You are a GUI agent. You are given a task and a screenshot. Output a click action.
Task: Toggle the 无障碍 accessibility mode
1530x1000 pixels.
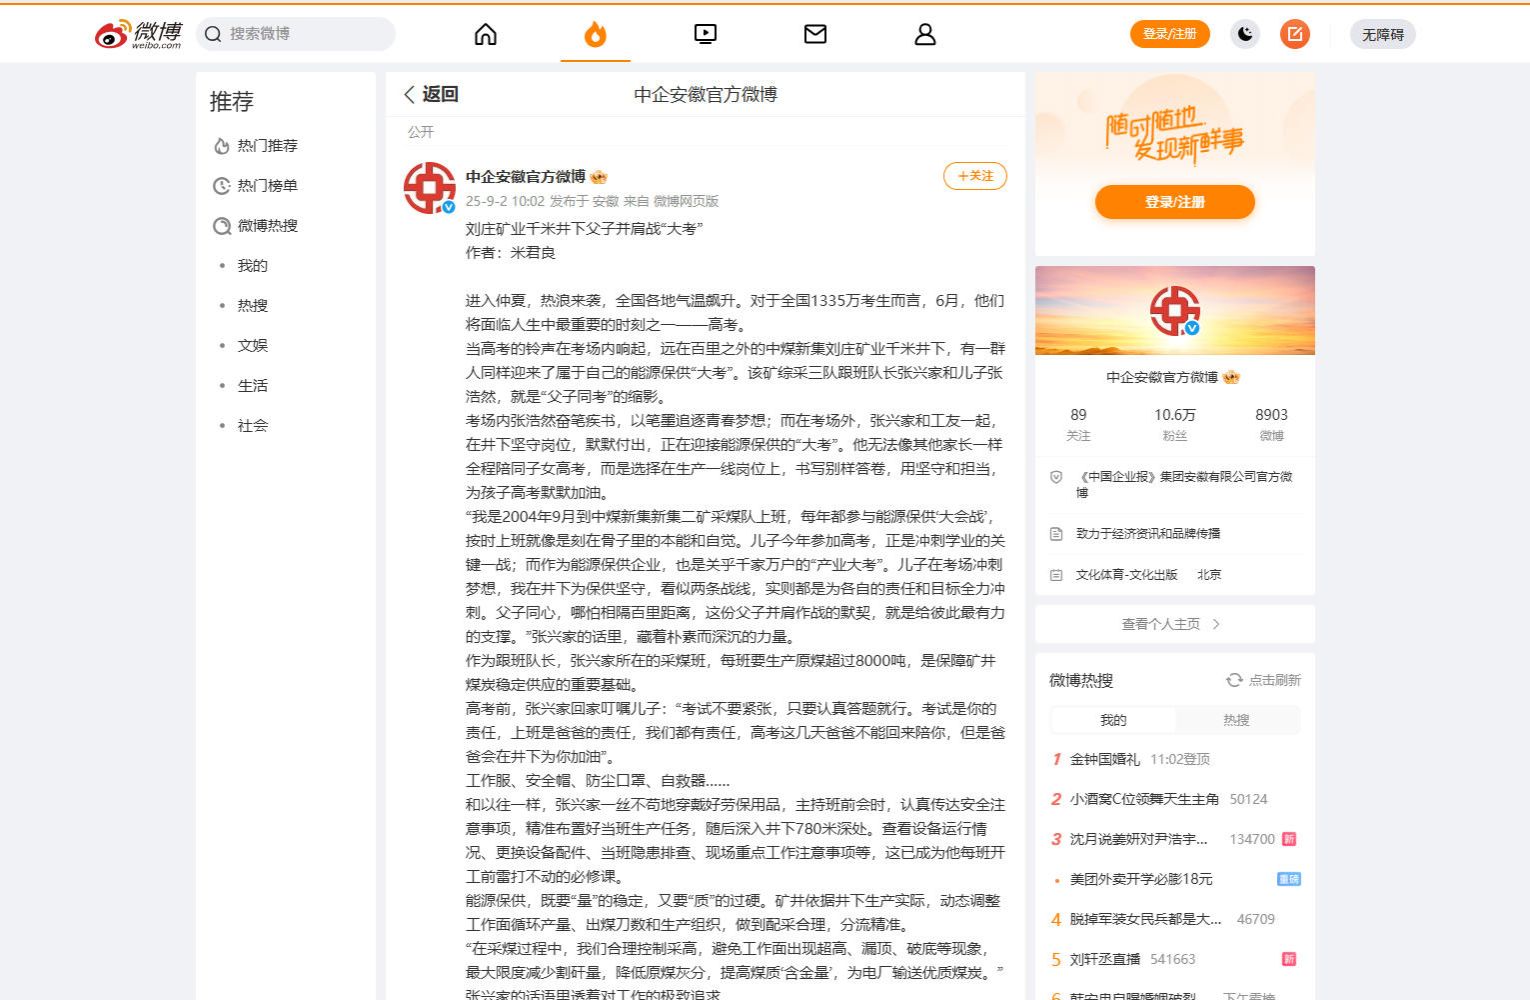[x=1382, y=35]
